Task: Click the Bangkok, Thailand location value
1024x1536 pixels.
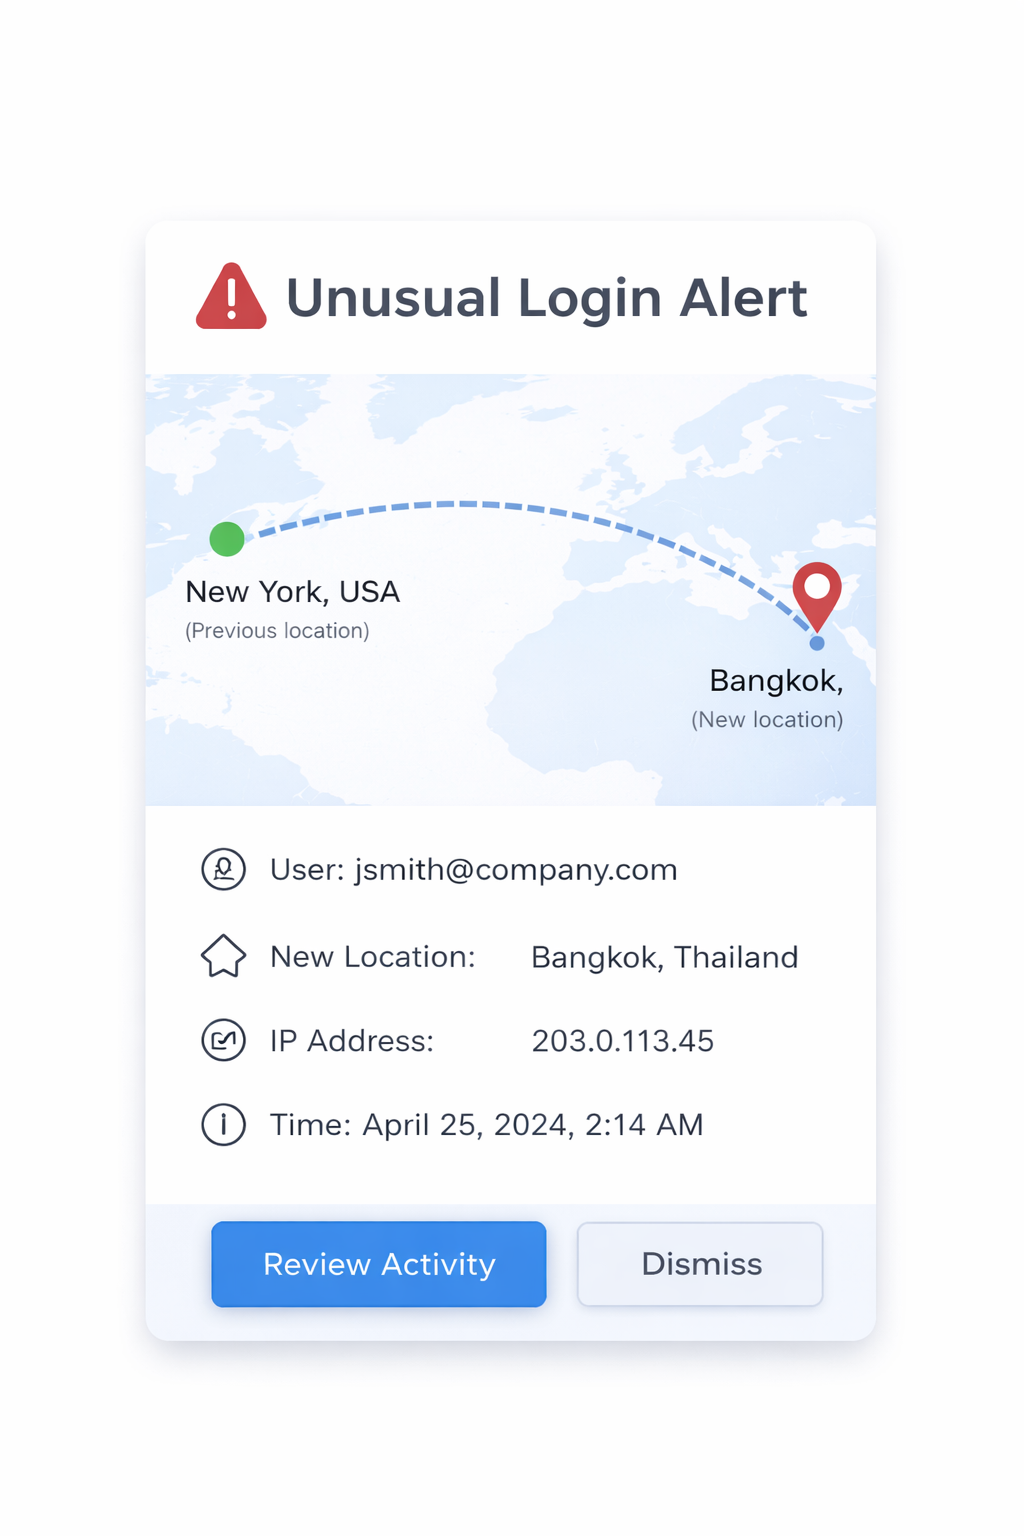Action: (x=665, y=957)
